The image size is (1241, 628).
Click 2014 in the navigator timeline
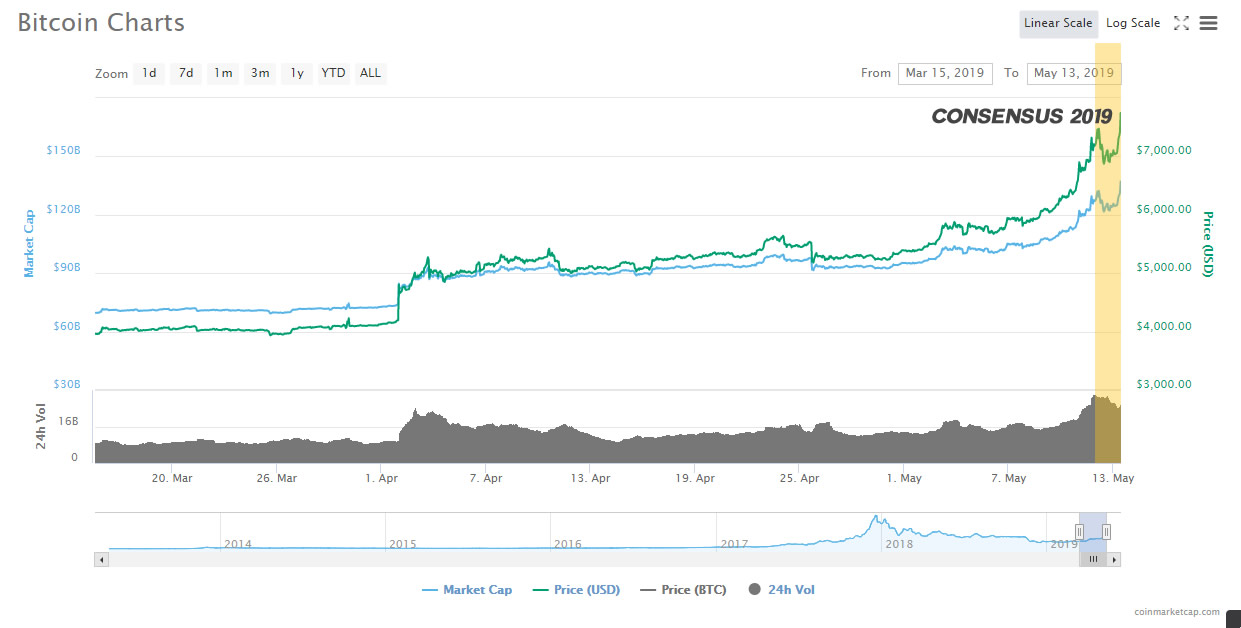(238, 544)
